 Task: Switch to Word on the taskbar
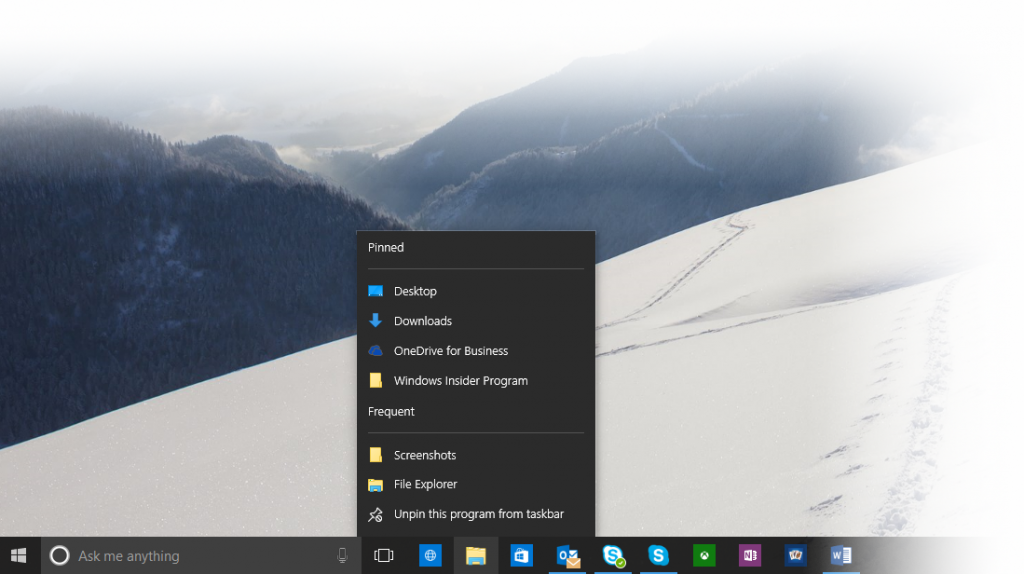click(841, 555)
